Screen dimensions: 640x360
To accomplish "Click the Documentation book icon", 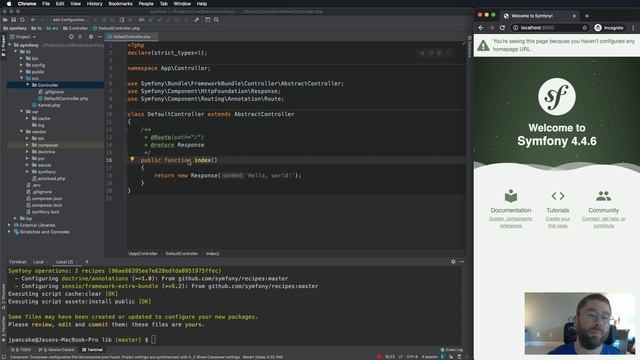I will click(511, 196).
